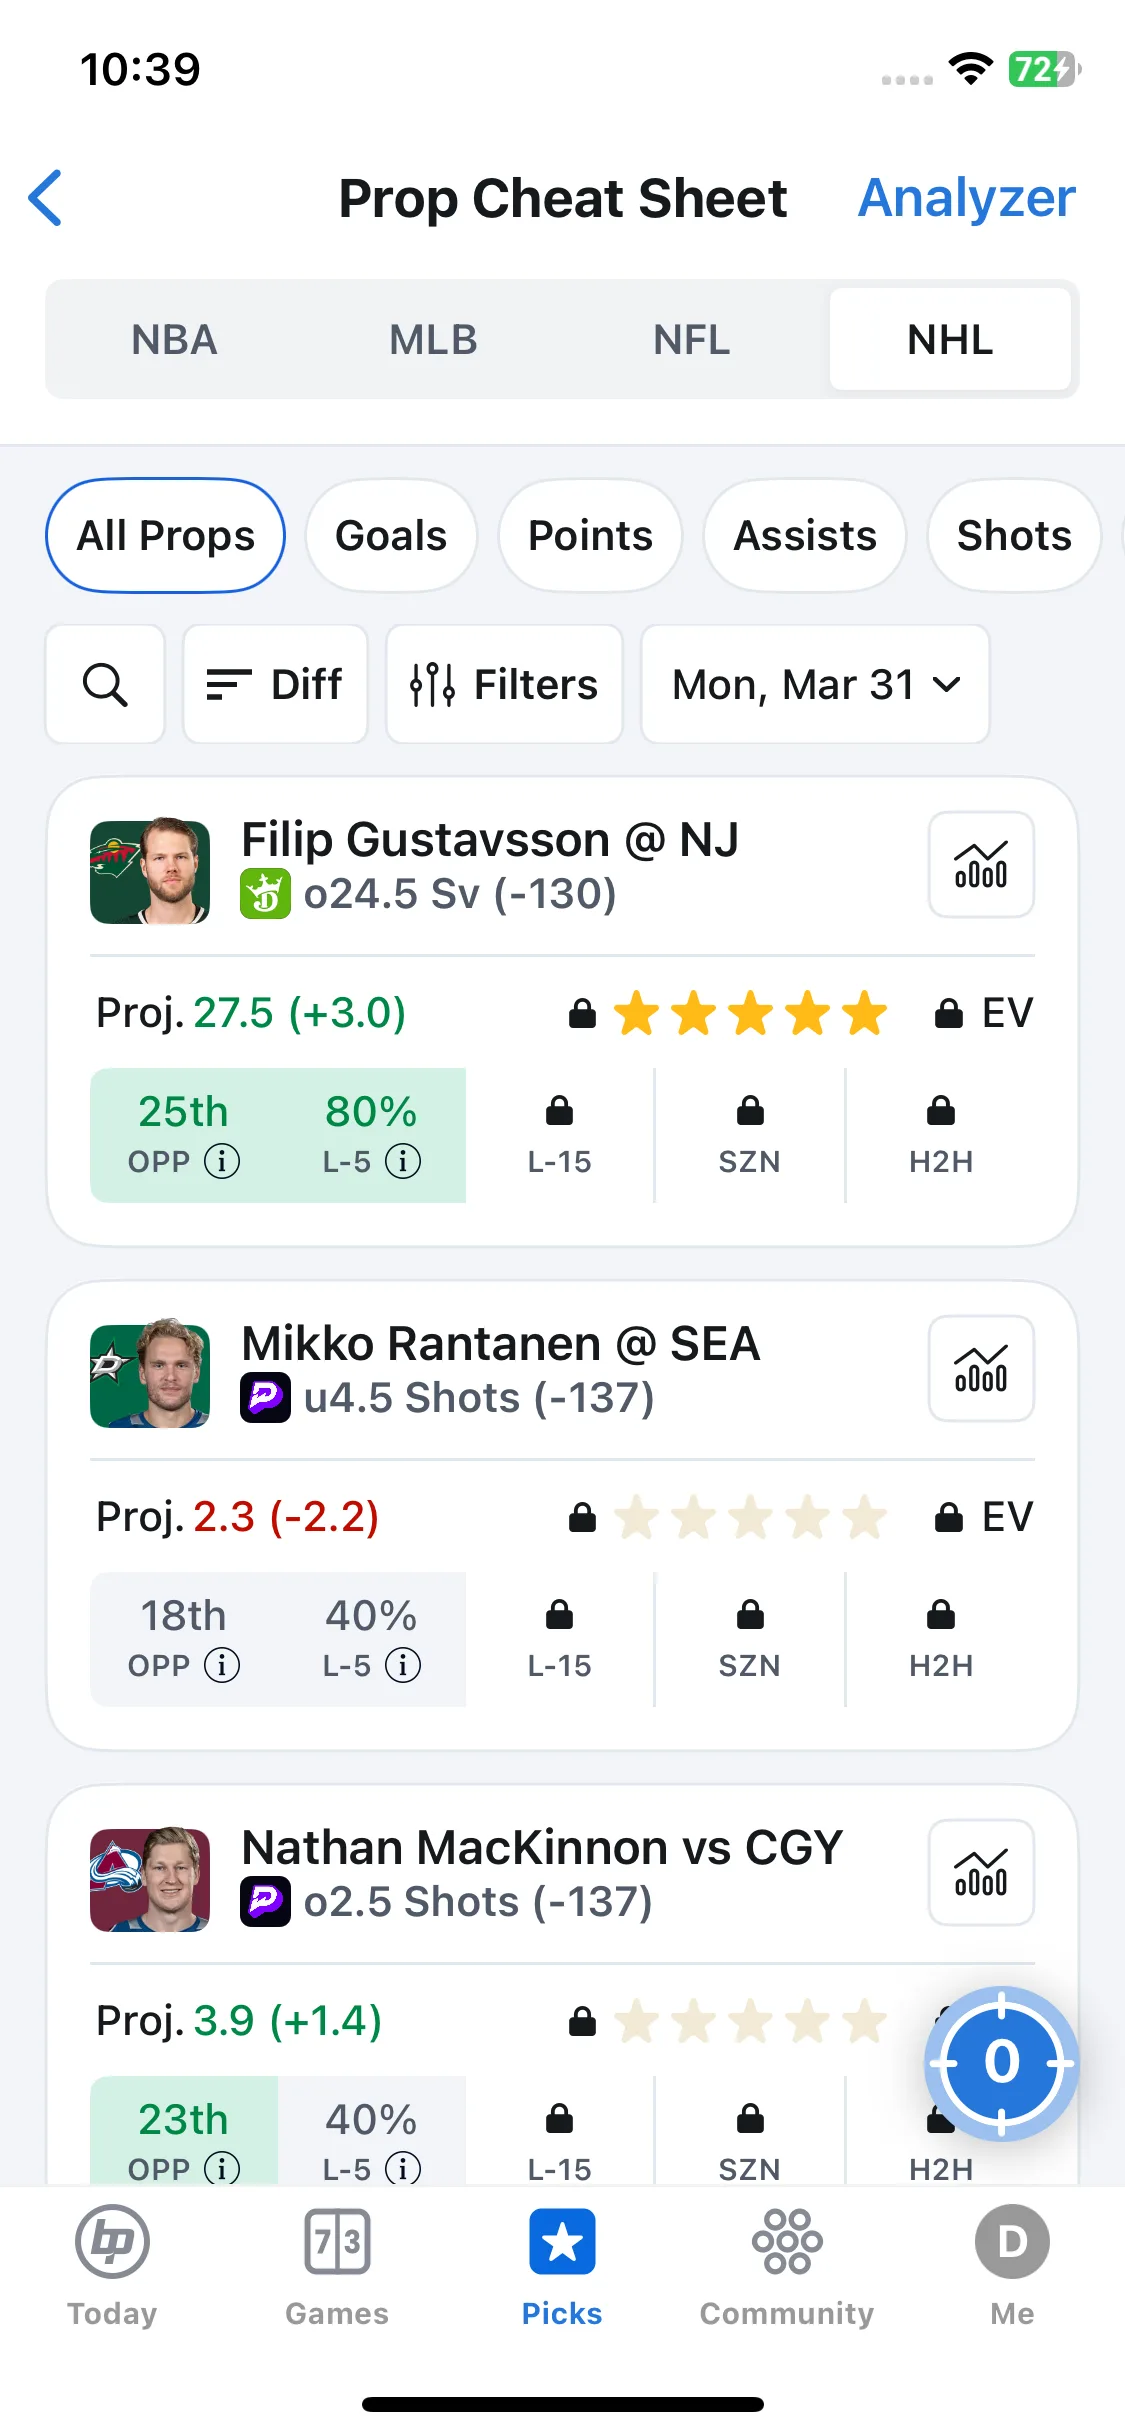
Task: Open the search magnifier icon
Action: 105,685
